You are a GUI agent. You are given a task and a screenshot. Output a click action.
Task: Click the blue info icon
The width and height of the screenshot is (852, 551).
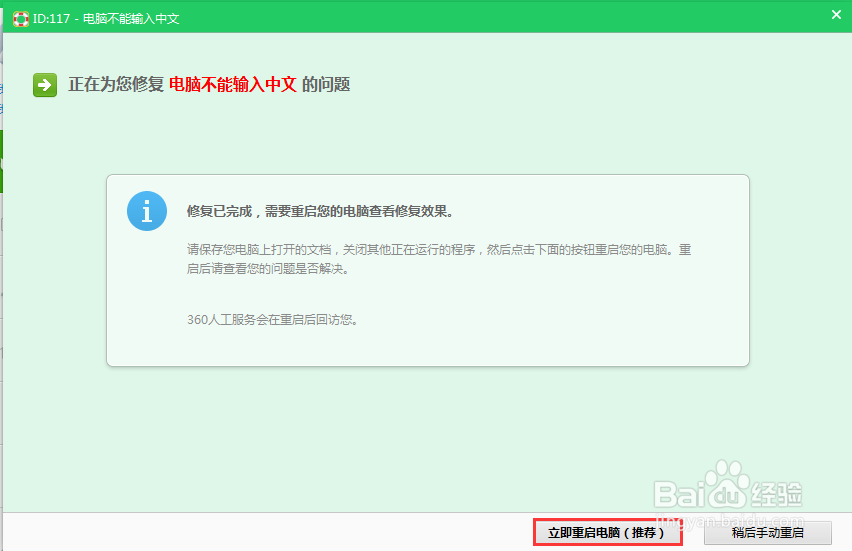147,211
